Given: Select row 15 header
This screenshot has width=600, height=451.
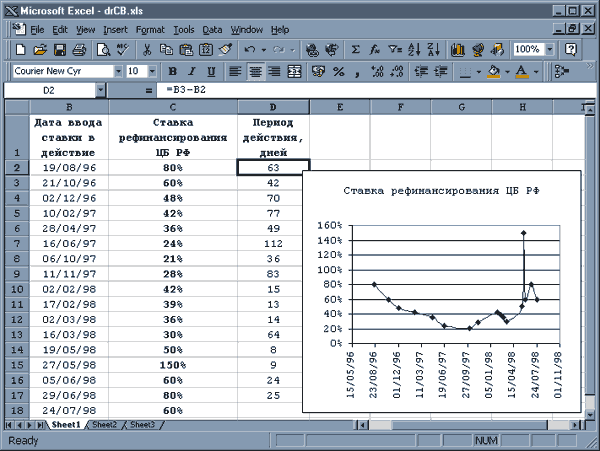Looking at the screenshot, I should 17,365.
